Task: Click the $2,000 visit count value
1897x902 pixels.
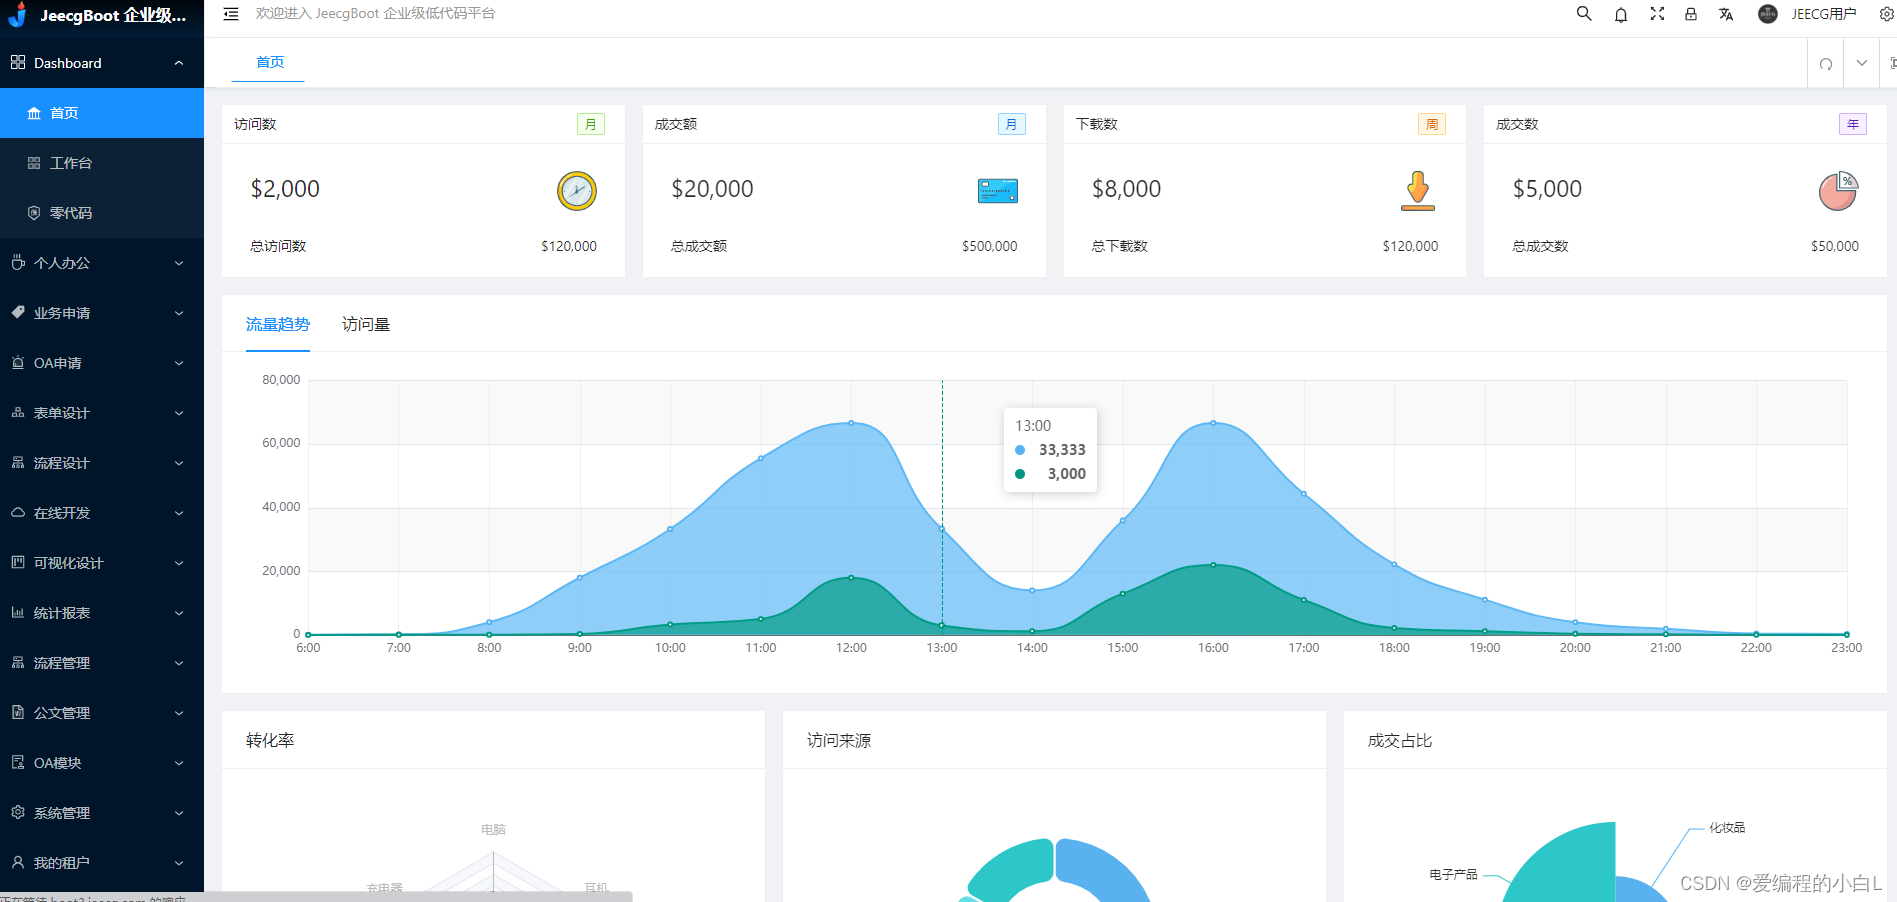Action: (x=285, y=189)
